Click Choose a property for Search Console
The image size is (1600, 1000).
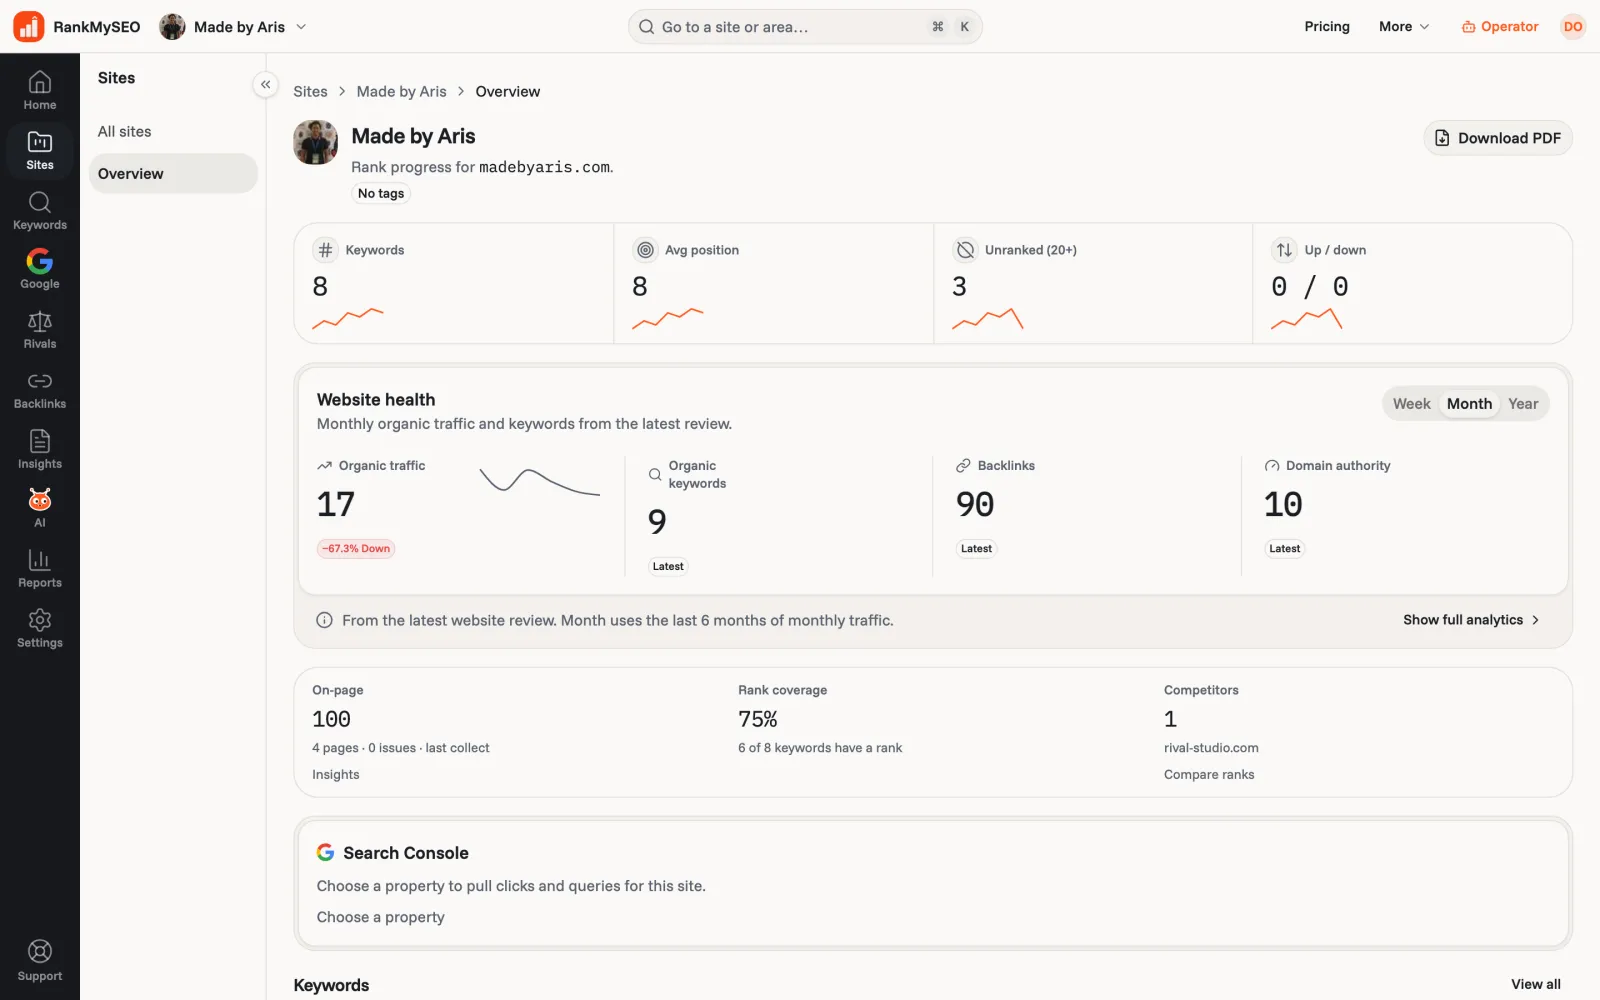click(x=380, y=917)
